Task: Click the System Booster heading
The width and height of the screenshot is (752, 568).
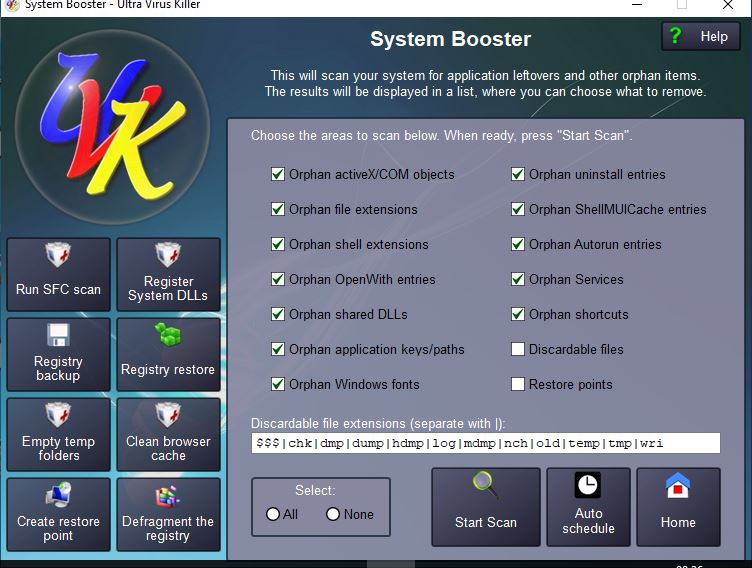Action: [x=450, y=39]
